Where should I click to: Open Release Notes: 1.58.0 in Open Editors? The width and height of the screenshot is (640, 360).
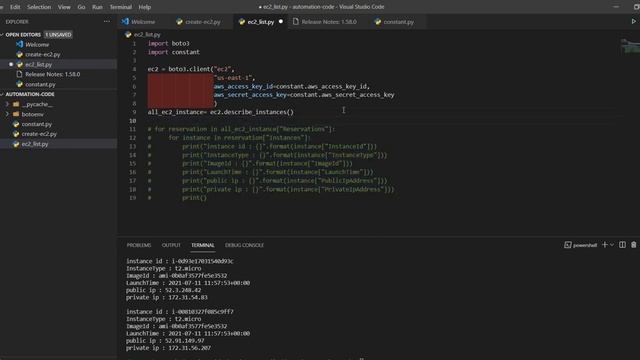point(52,74)
